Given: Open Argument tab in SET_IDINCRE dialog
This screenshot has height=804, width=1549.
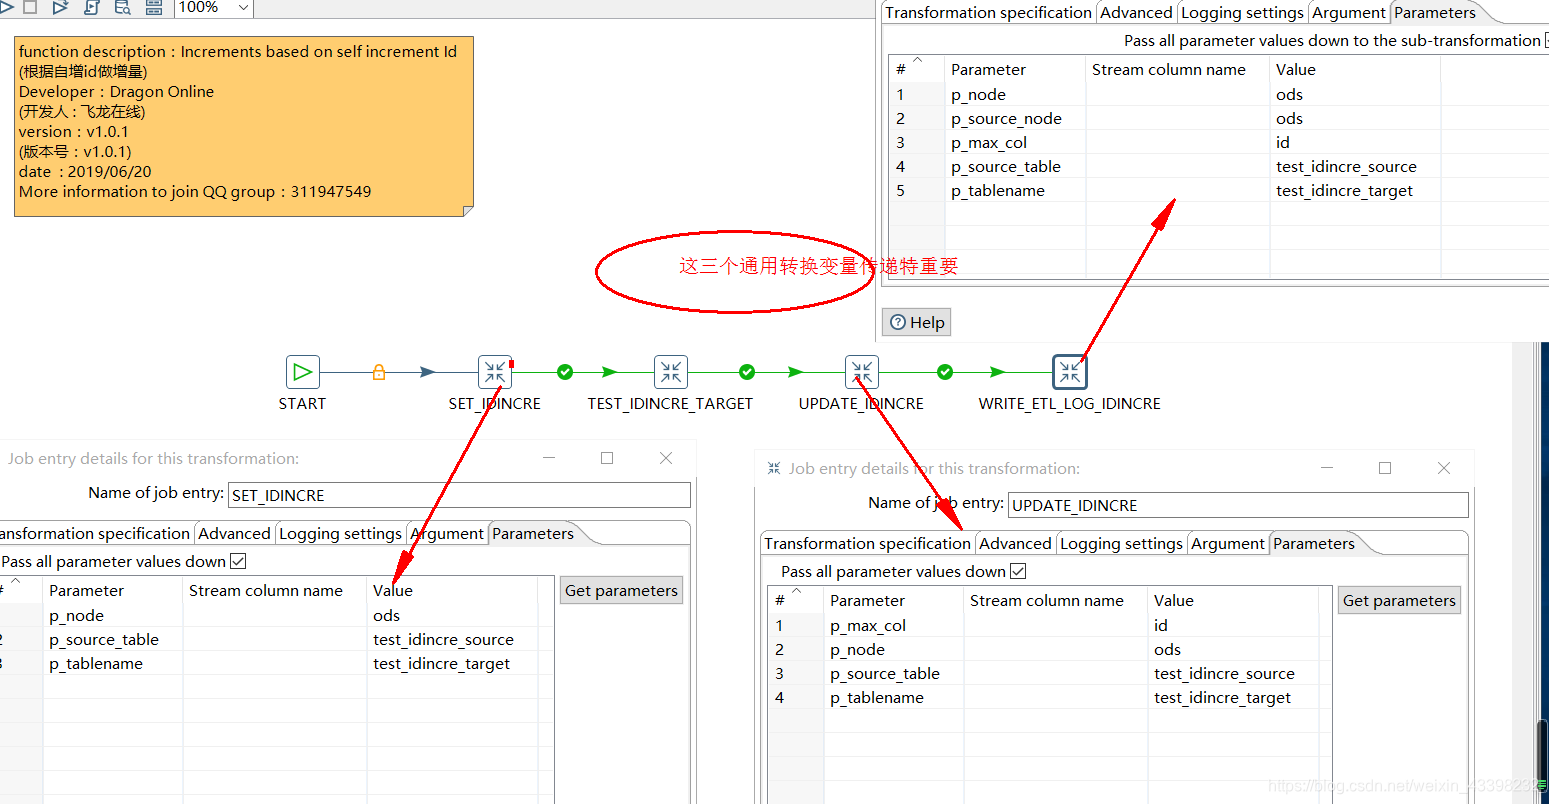Looking at the screenshot, I should click(447, 534).
